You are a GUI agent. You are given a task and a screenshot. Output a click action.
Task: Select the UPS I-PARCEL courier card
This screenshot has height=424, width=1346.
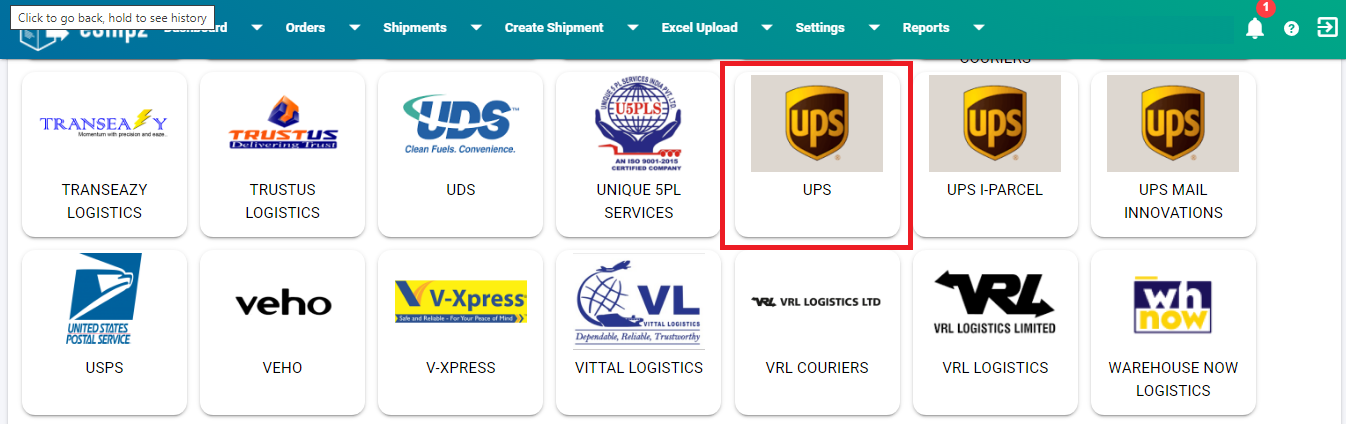[995, 154]
